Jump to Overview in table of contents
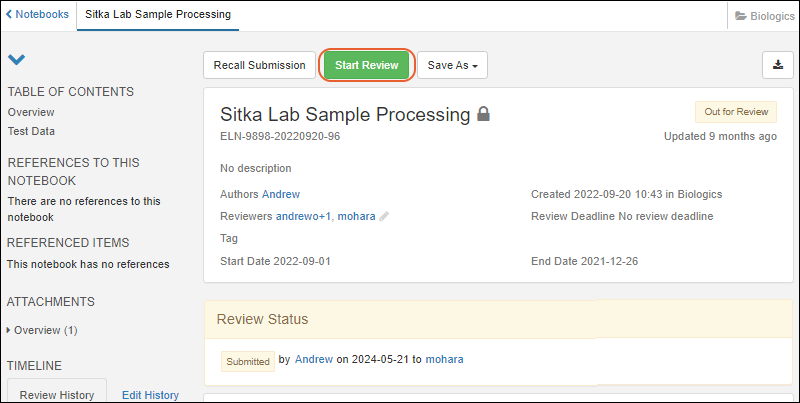The width and height of the screenshot is (800, 403). 31,112
